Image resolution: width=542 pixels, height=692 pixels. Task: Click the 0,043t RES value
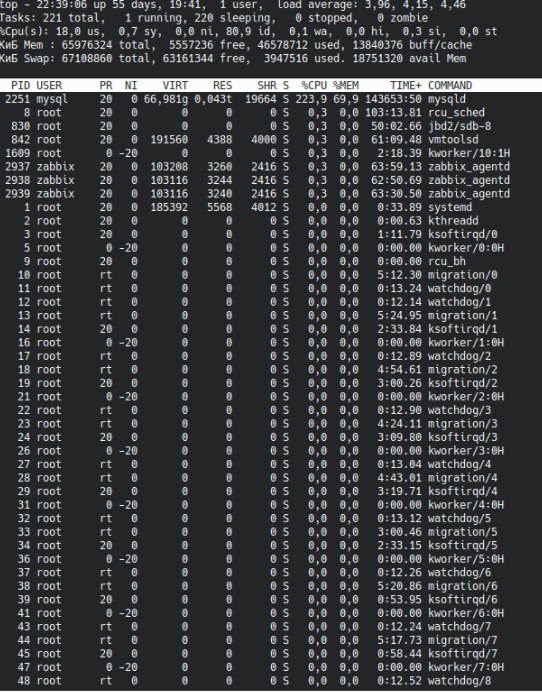[213, 99]
